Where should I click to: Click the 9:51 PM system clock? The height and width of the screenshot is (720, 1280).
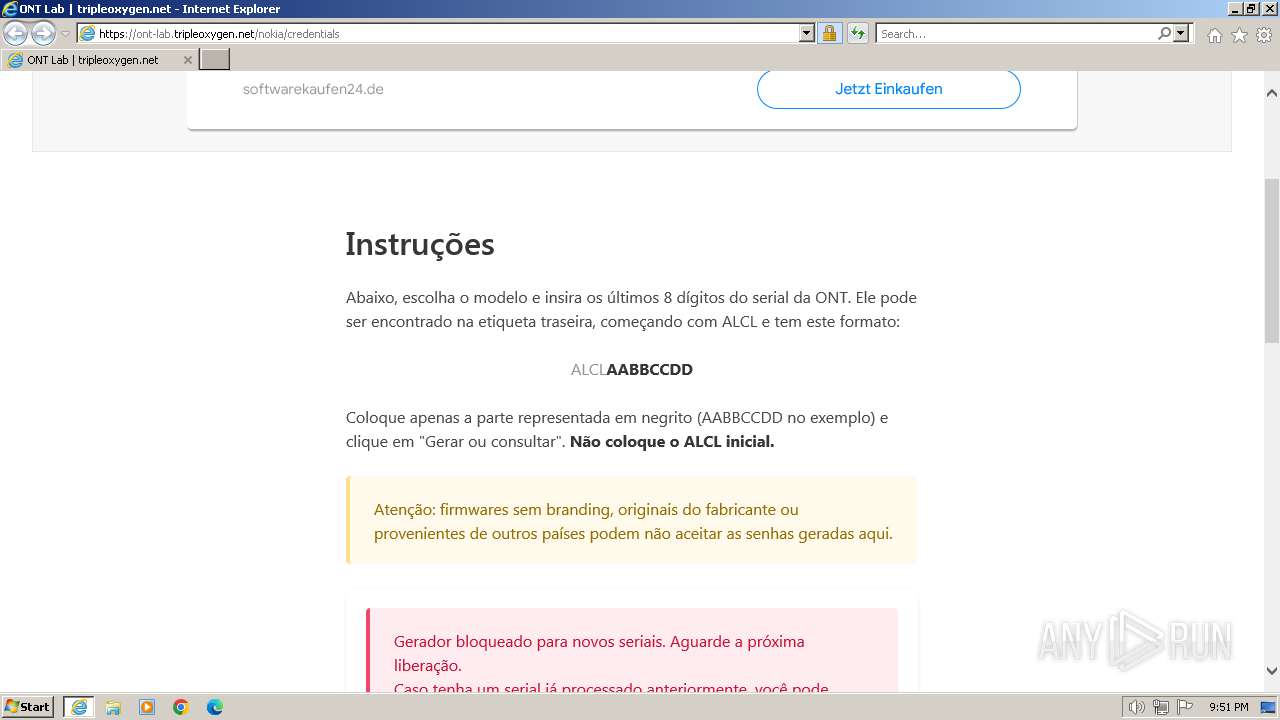pos(1229,707)
